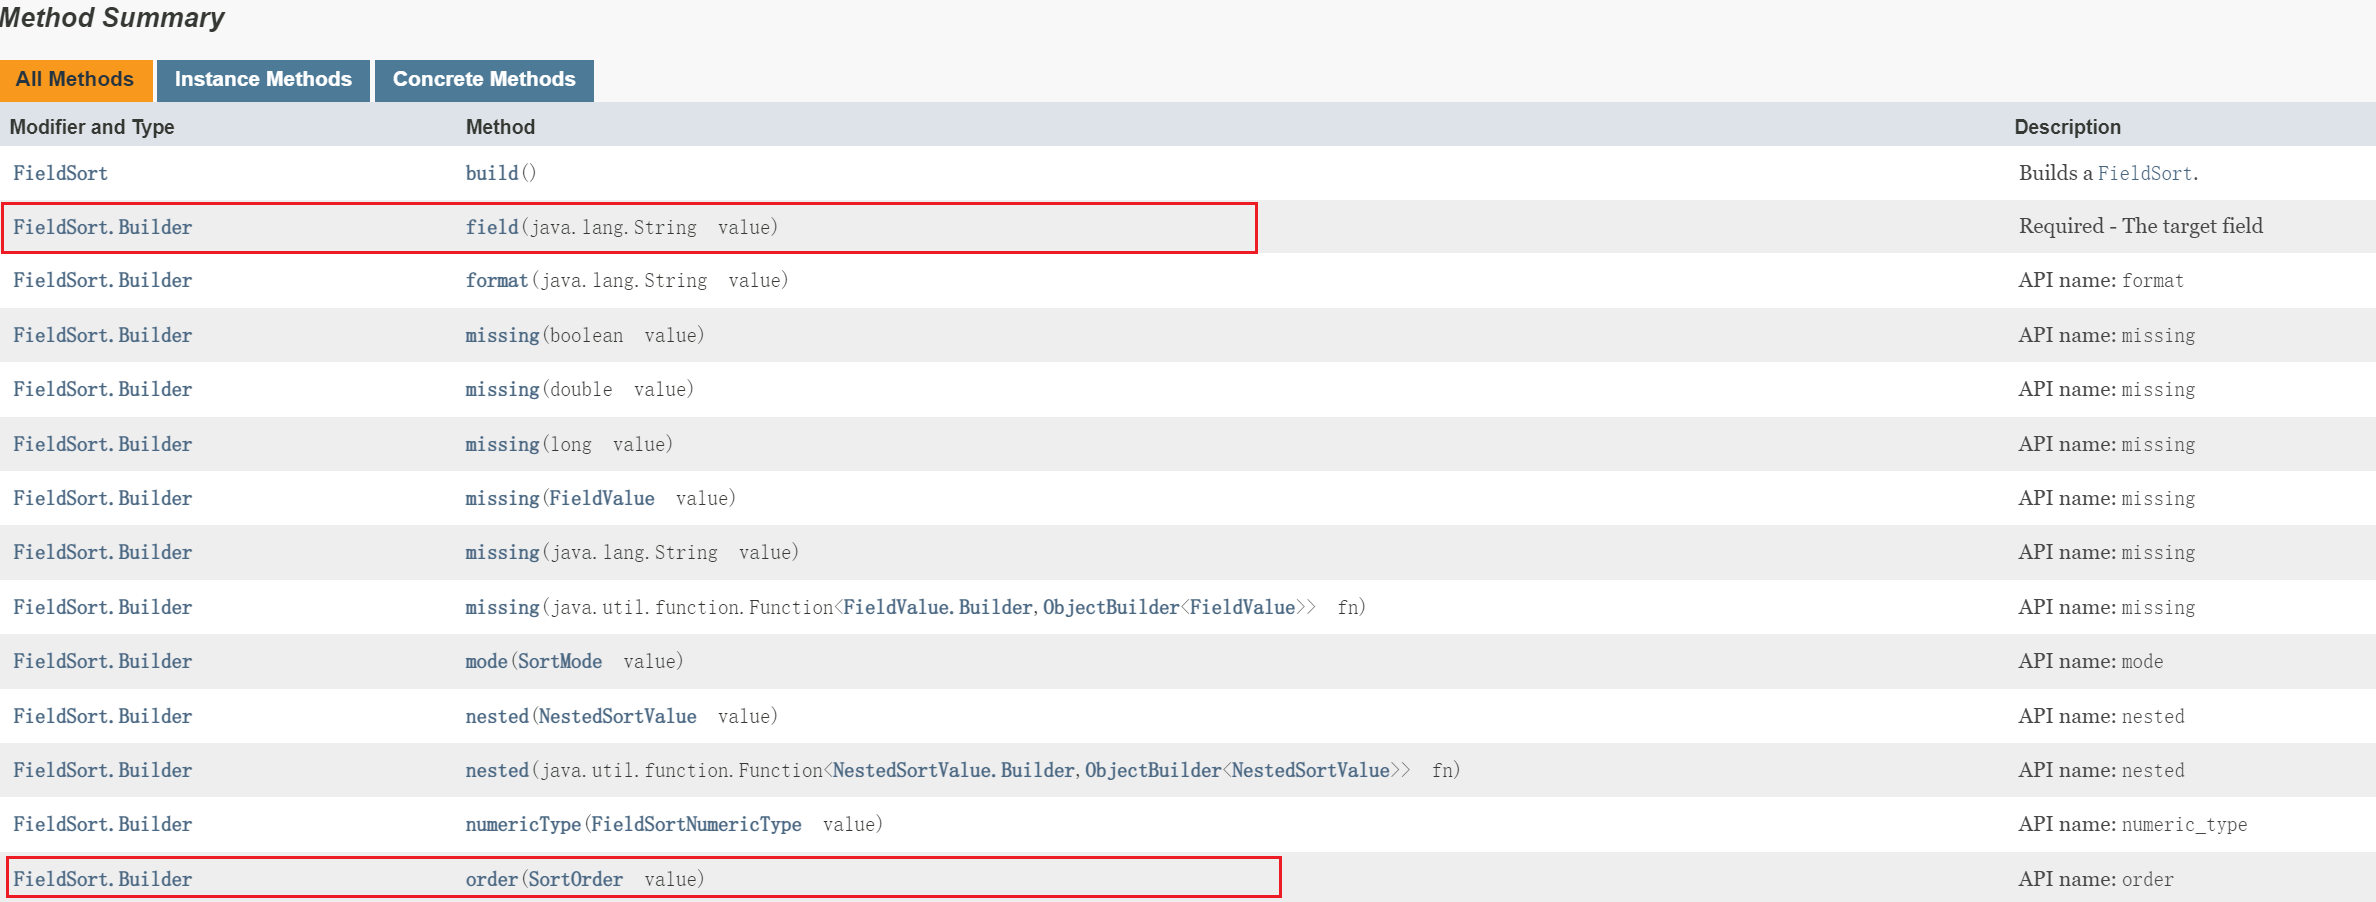
Task: Open FieldSort return type in build row
Action: [60, 173]
